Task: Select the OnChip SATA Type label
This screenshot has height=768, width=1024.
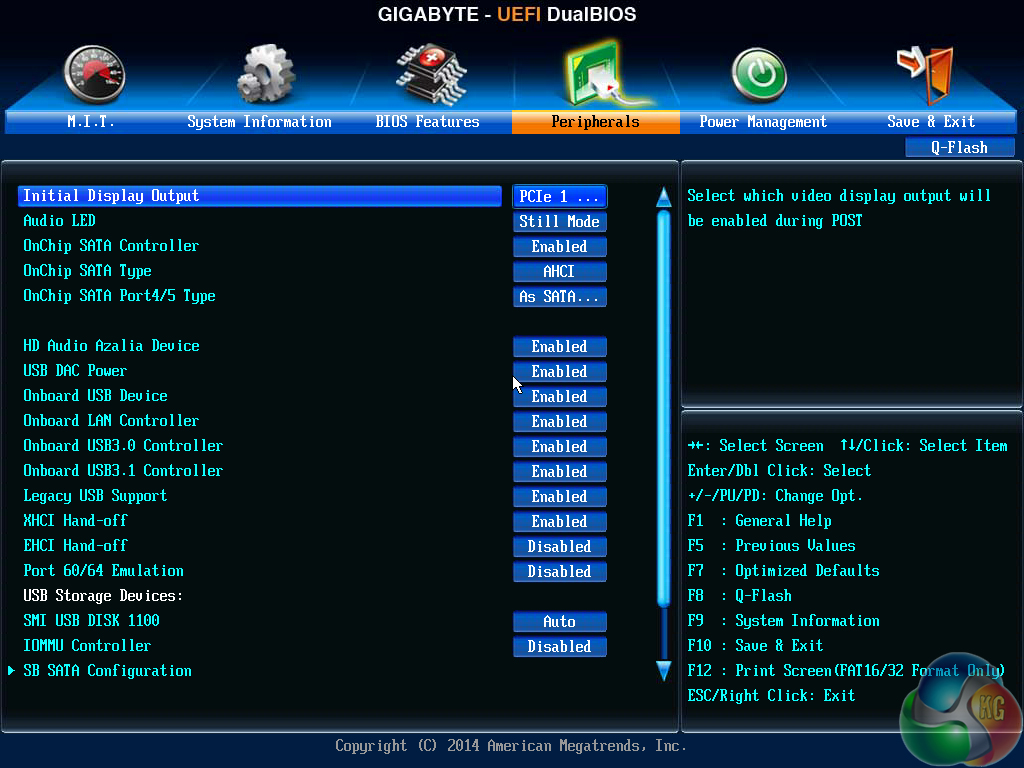Action: [88, 270]
